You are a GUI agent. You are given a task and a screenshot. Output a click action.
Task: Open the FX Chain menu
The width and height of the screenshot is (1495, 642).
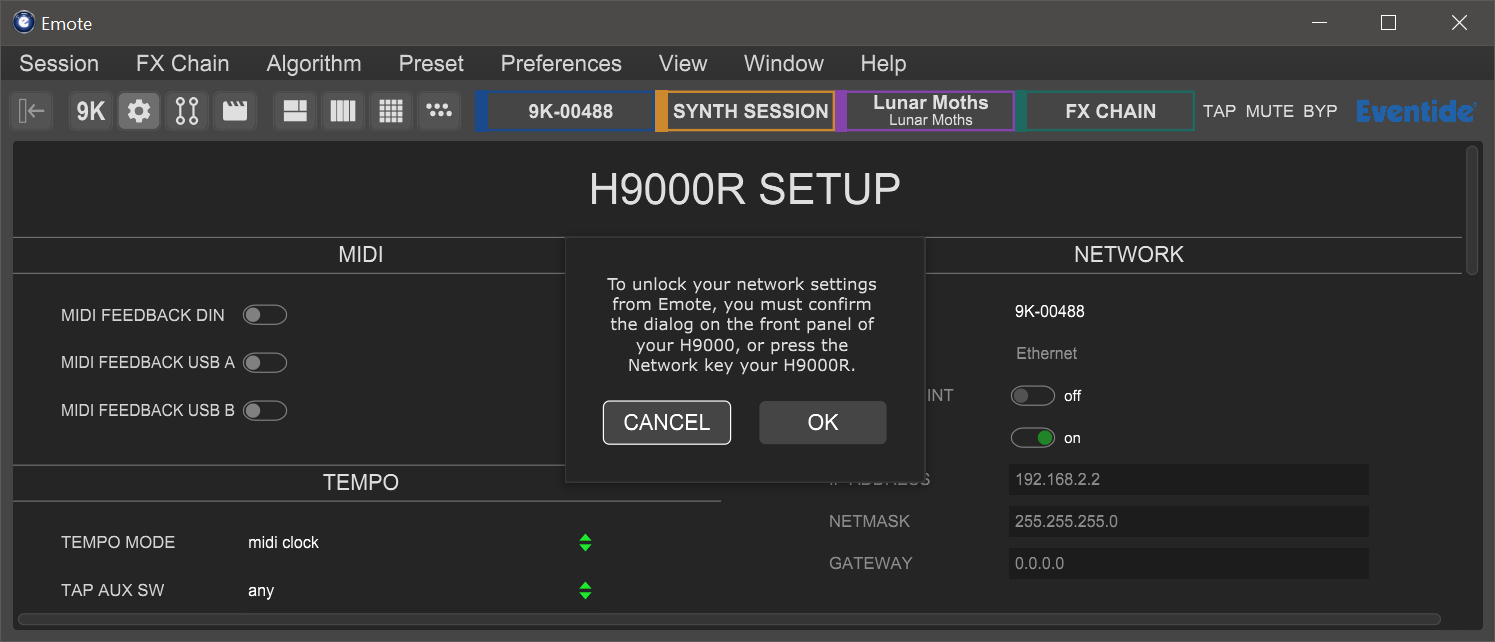(183, 64)
